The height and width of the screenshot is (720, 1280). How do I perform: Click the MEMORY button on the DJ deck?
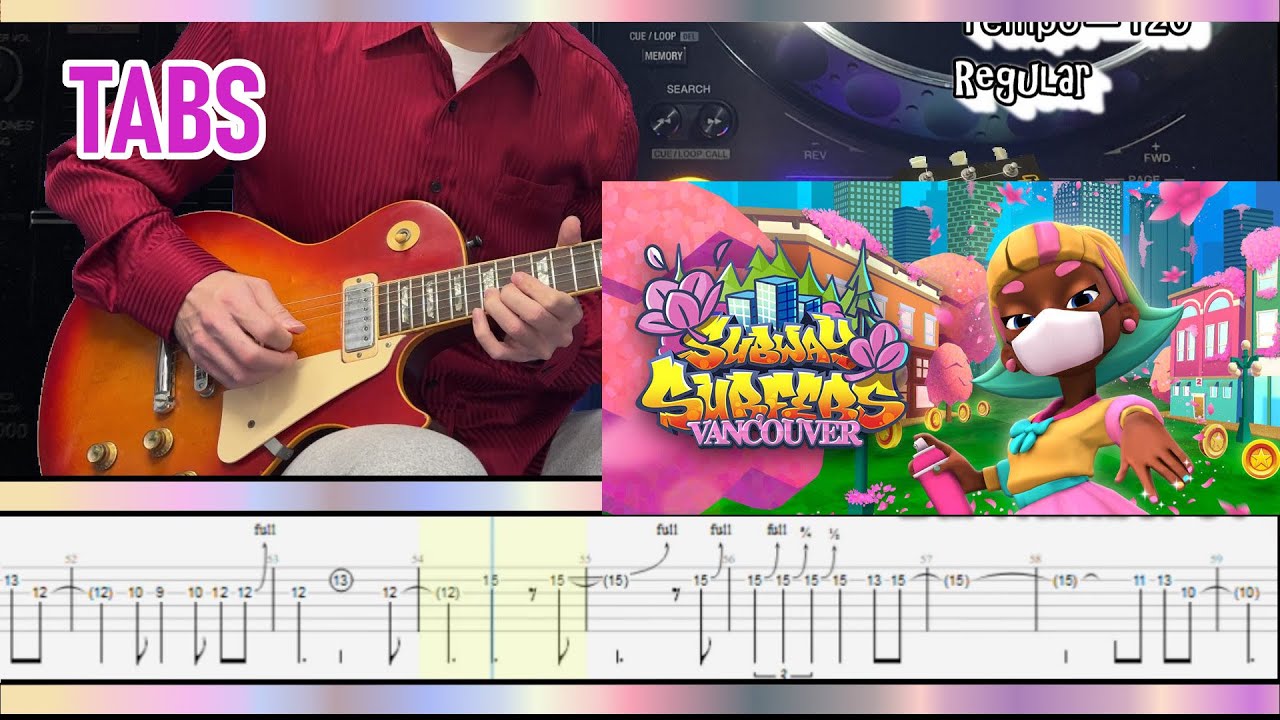pyautogui.click(x=663, y=56)
